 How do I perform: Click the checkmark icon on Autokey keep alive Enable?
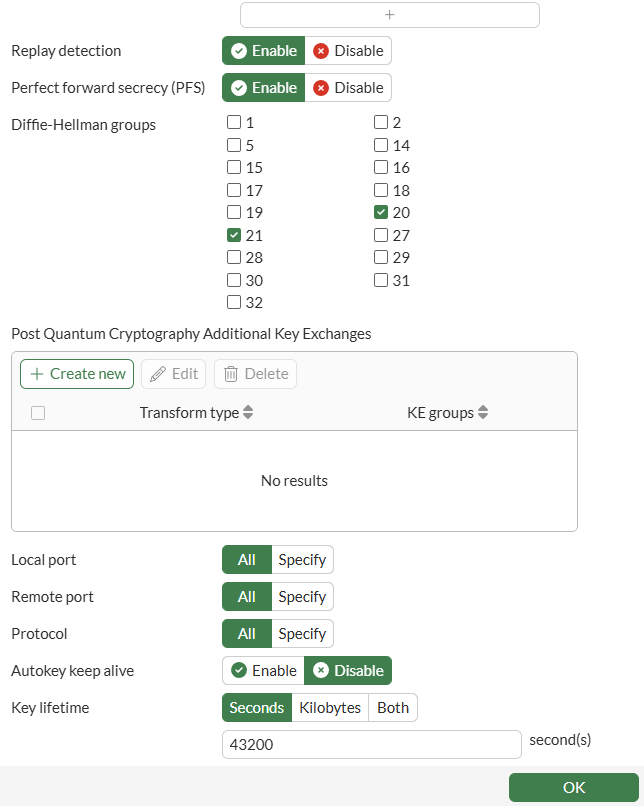pos(237,670)
